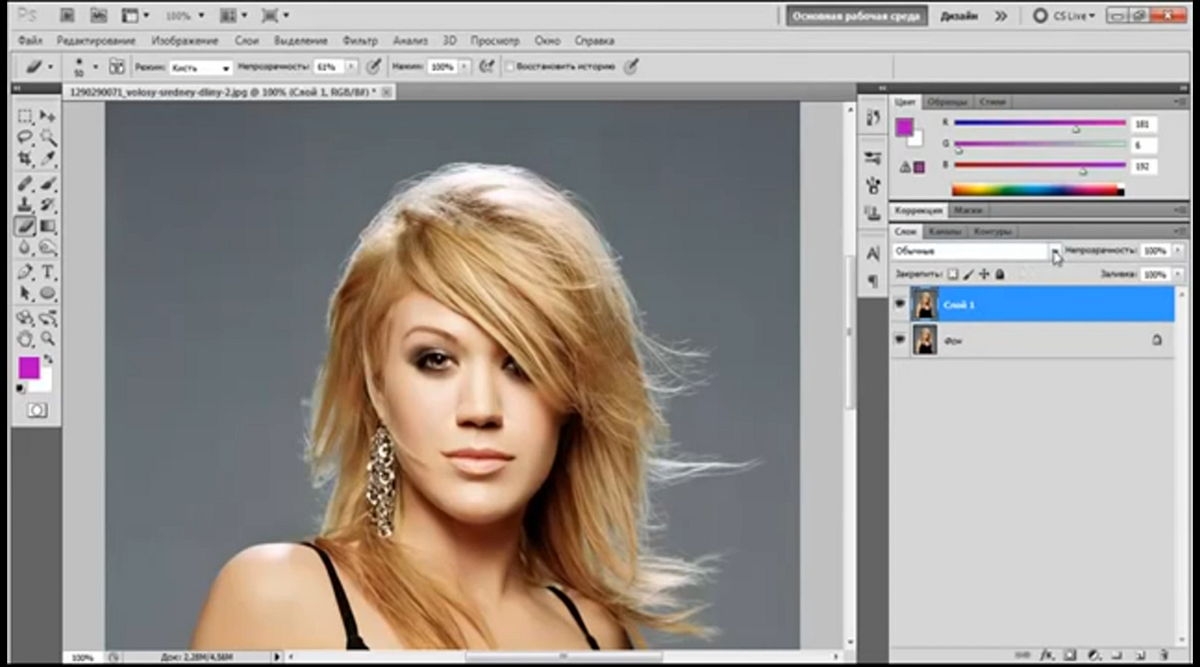1200x667 pixels.
Task: Open the layer Непрозрачность arrow in Layers panel
Action: [1178, 251]
